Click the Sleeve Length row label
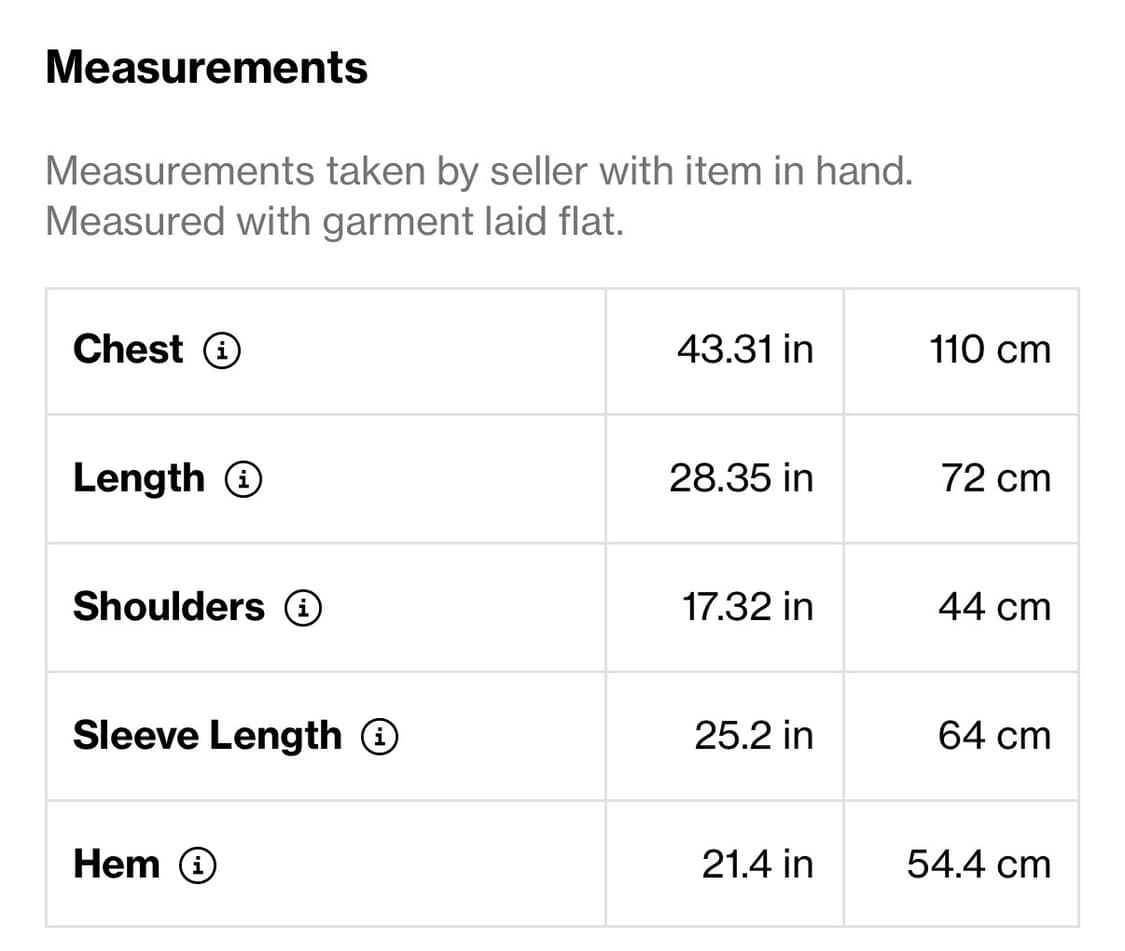This screenshot has height=951, width=1125. tap(207, 736)
